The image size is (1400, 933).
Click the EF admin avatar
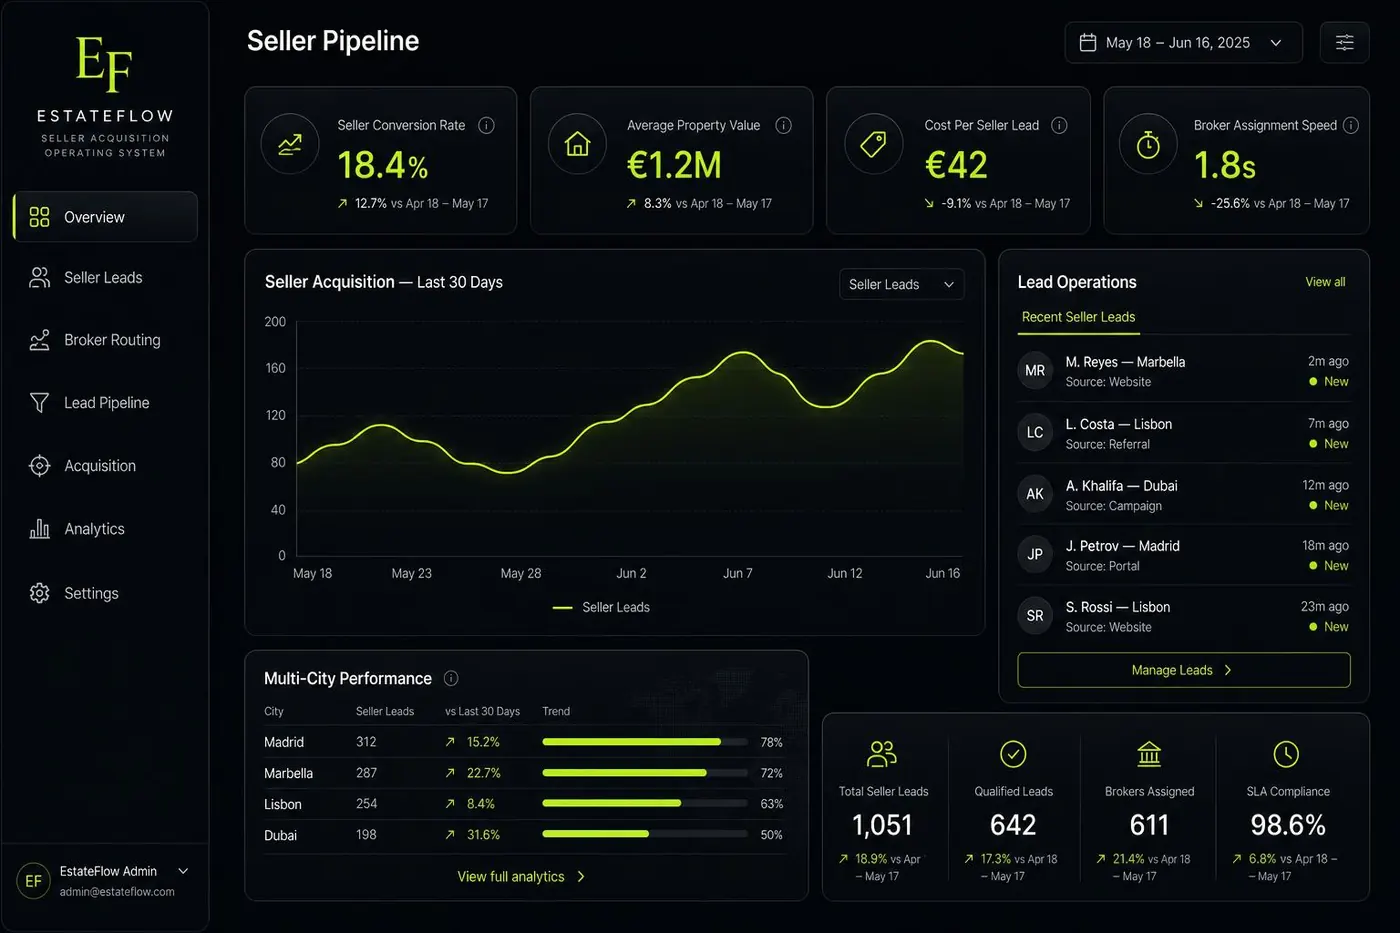(x=33, y=881)
